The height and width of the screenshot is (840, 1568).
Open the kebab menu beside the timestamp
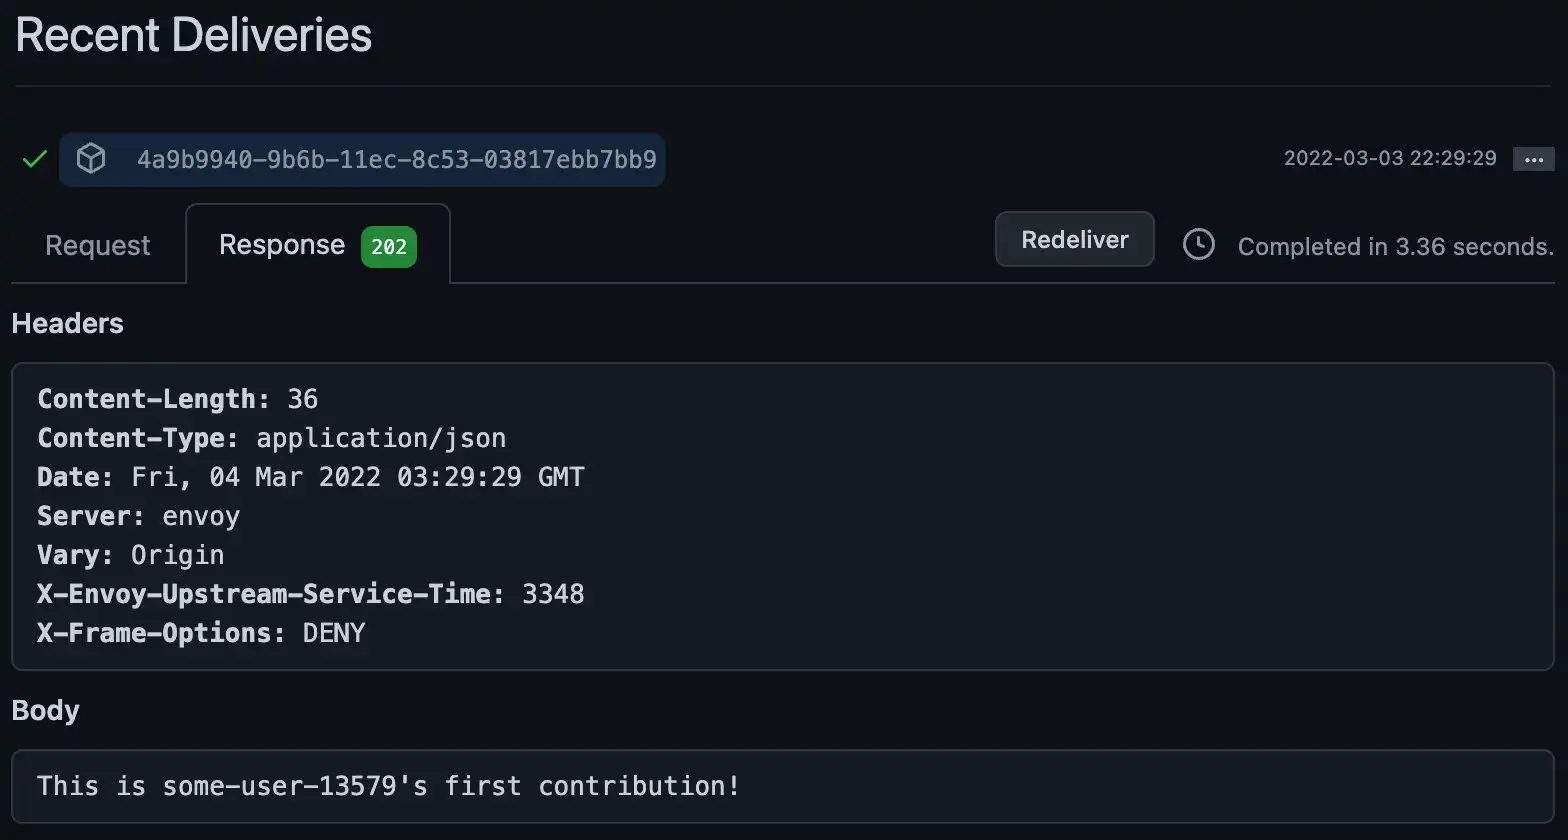point(1533,158)
